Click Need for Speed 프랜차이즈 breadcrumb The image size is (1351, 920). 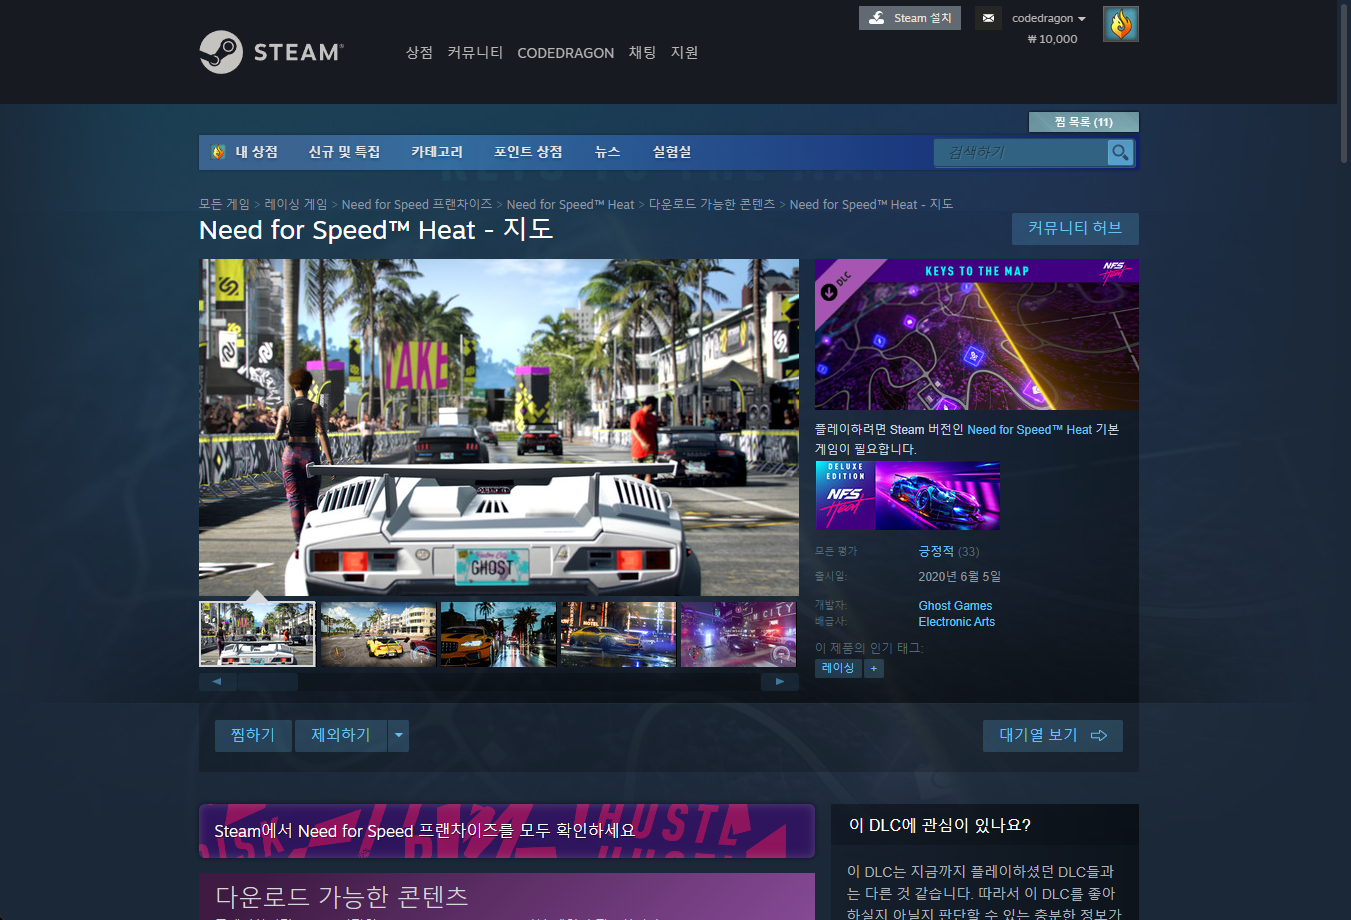417,204
